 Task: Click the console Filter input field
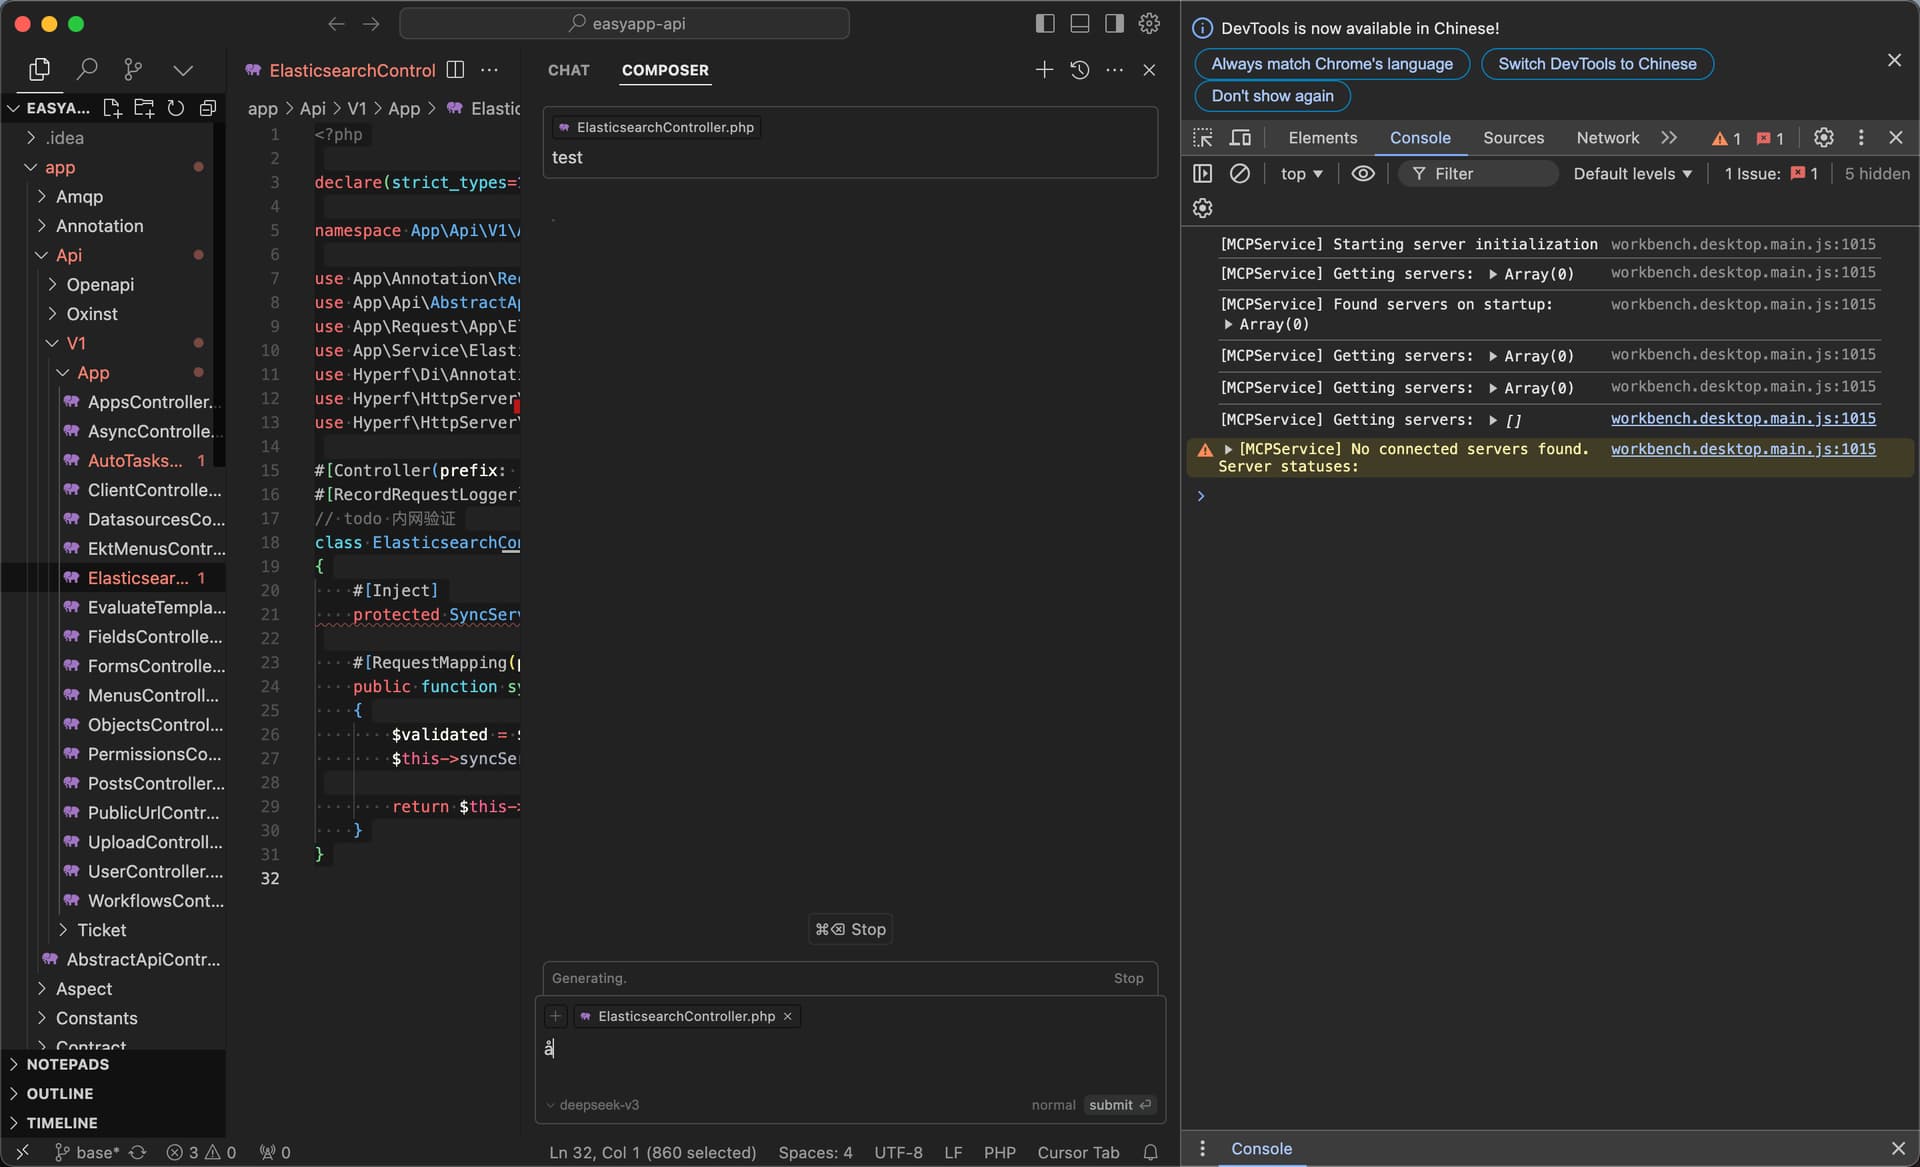1478,174
